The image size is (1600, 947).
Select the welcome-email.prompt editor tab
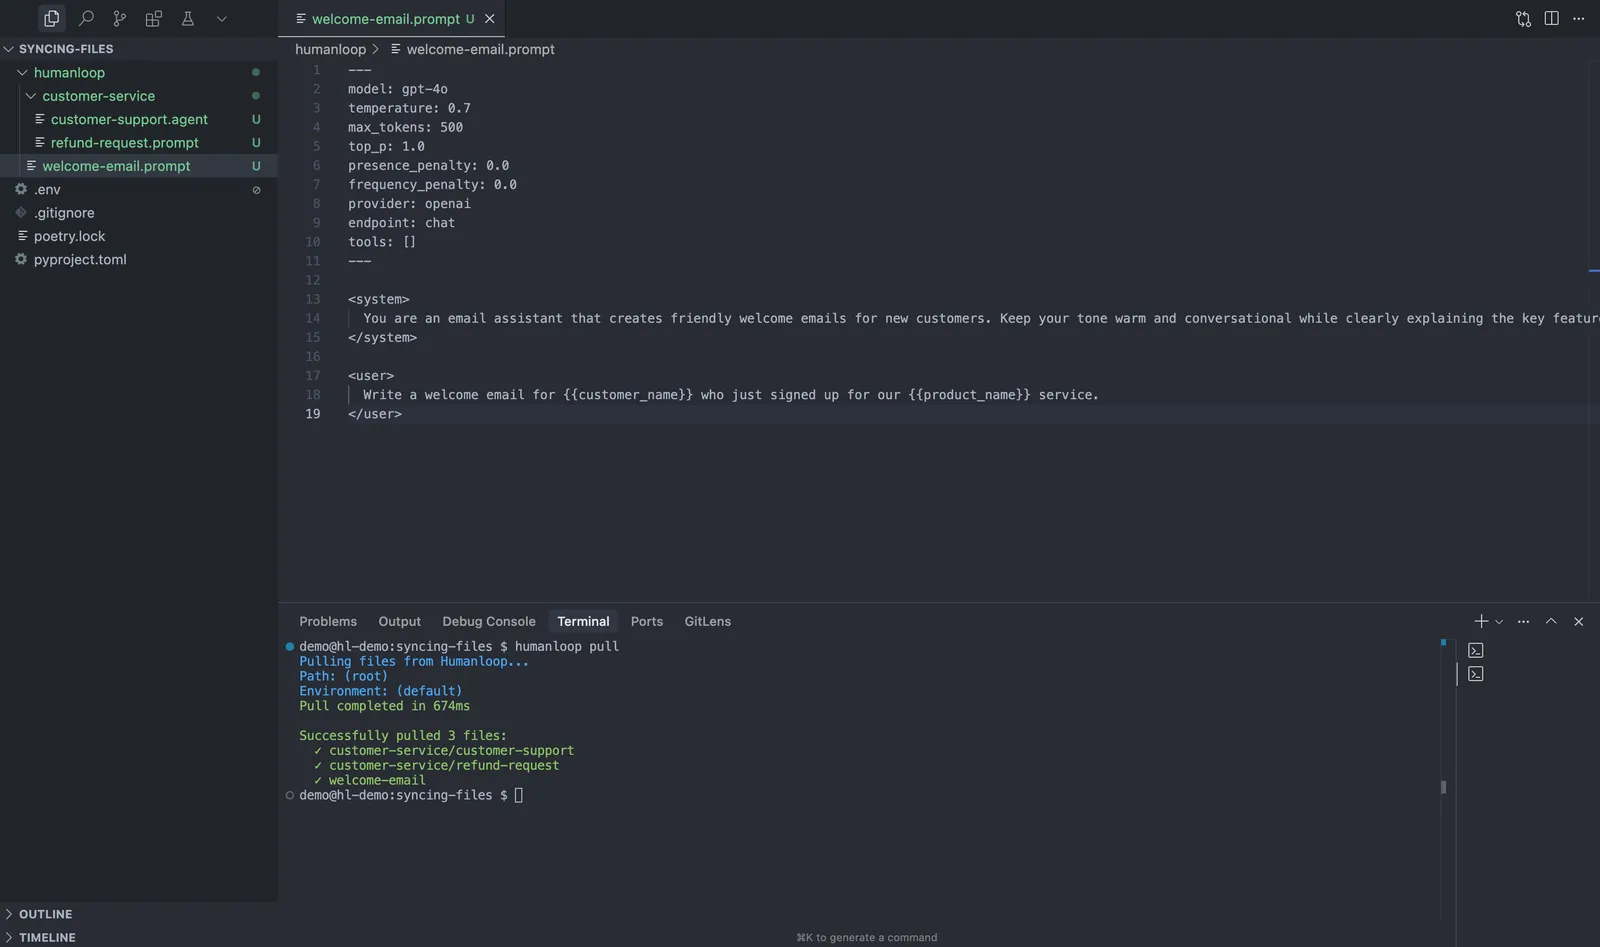(391, 19)
